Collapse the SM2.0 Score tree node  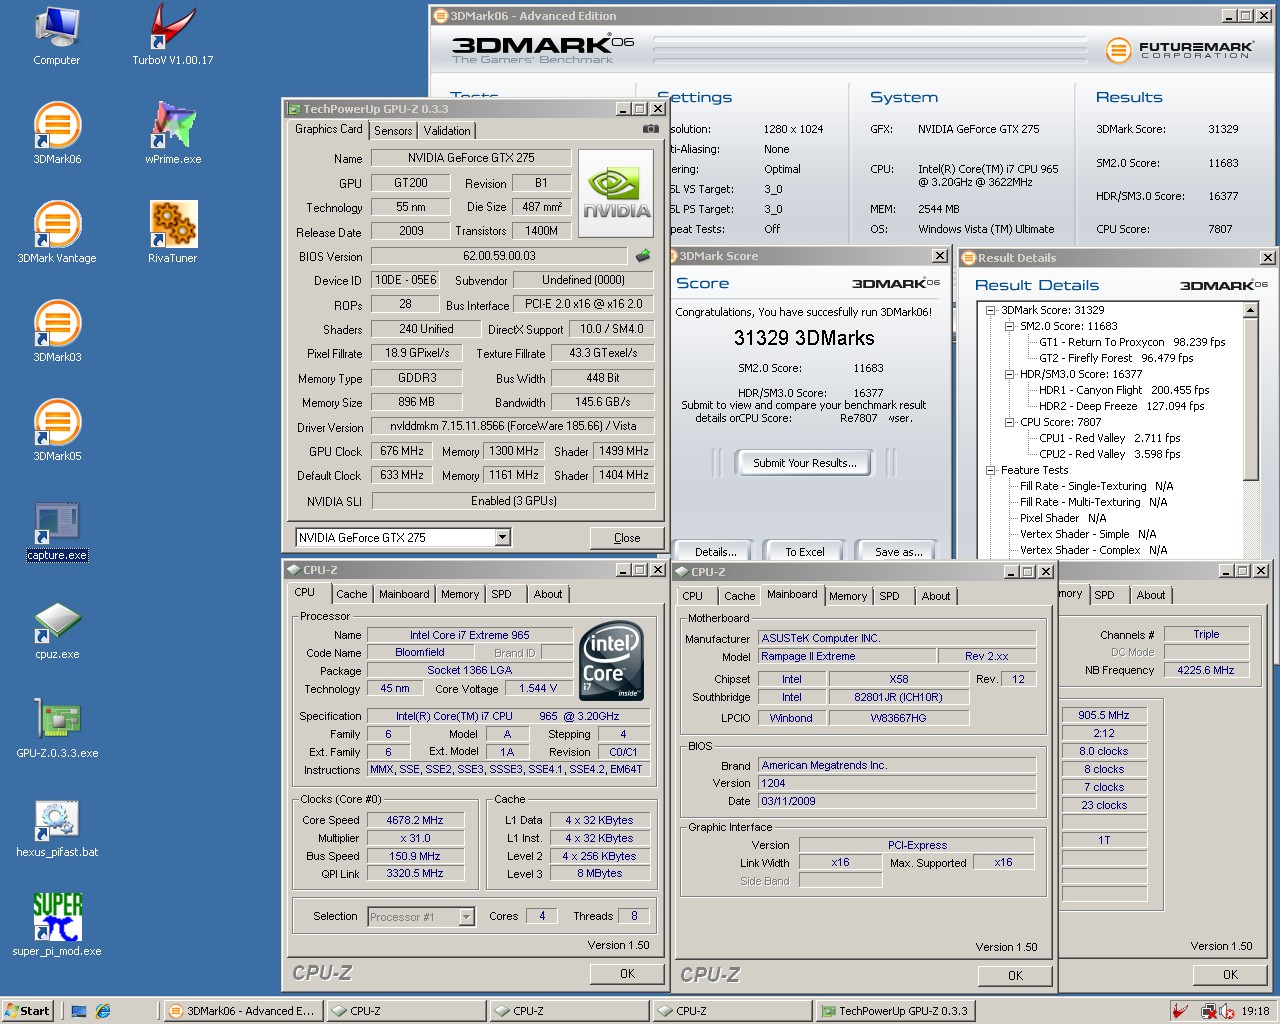[x=1009, y=326]
